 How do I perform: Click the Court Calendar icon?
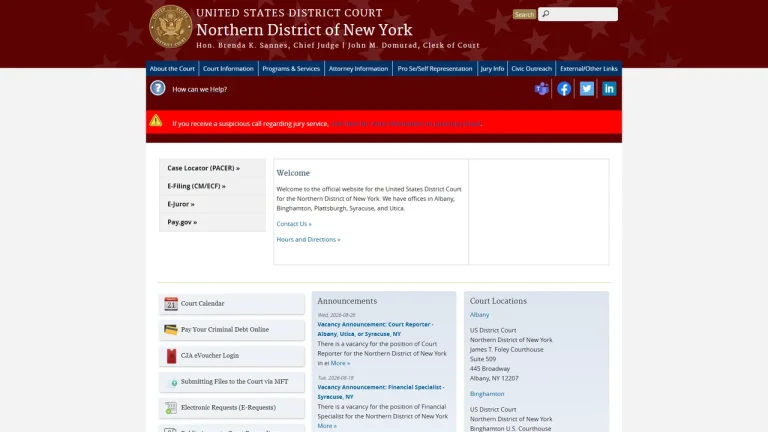pos(171,304)
